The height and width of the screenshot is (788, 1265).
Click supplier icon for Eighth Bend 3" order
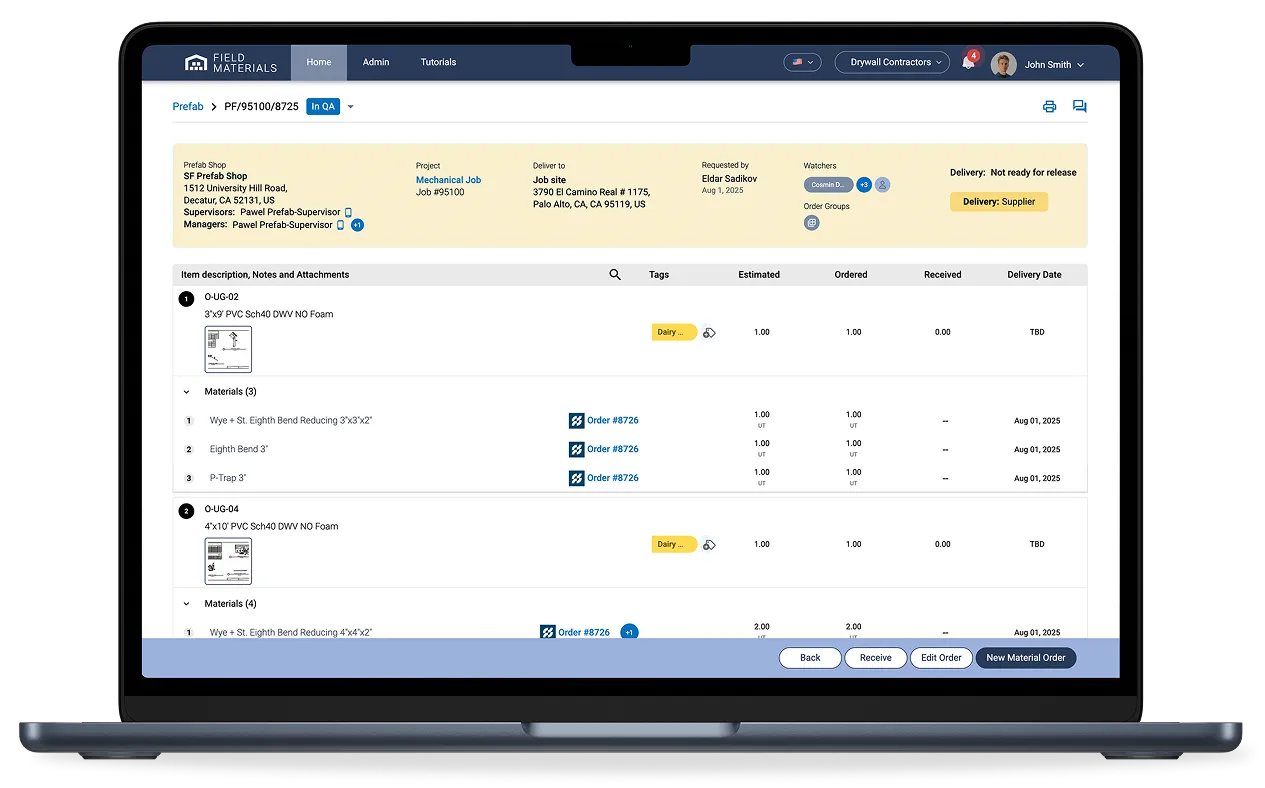(576, 450)
